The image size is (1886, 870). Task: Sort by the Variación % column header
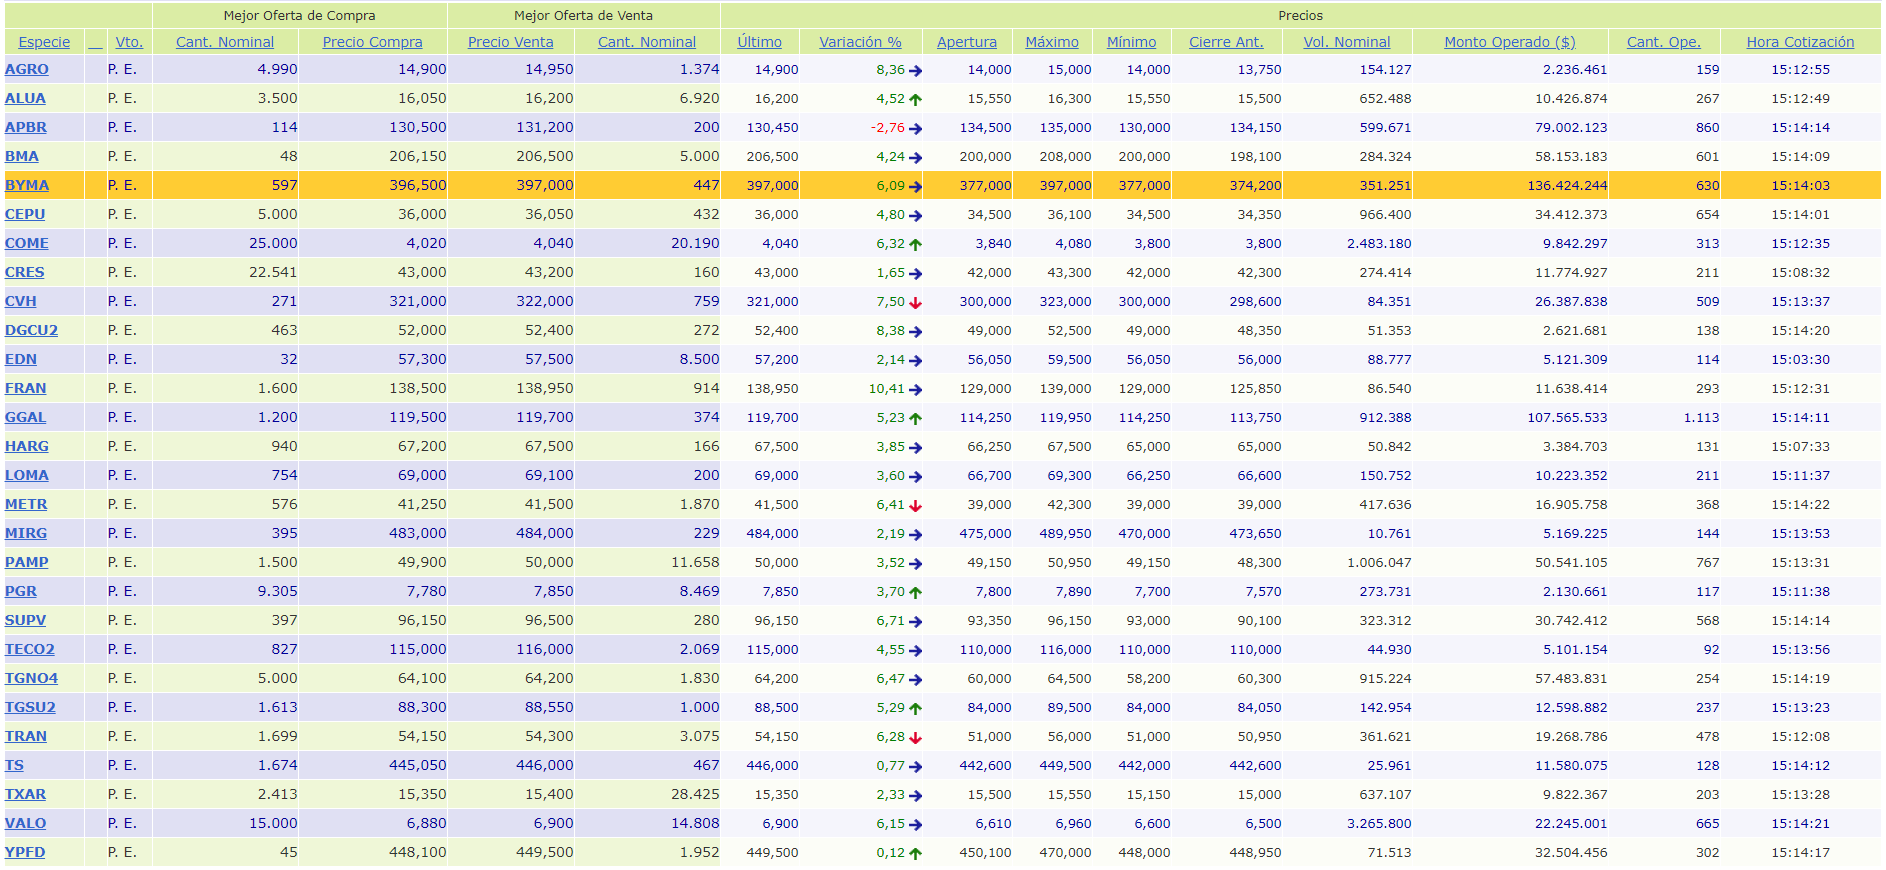click(860, 42)
